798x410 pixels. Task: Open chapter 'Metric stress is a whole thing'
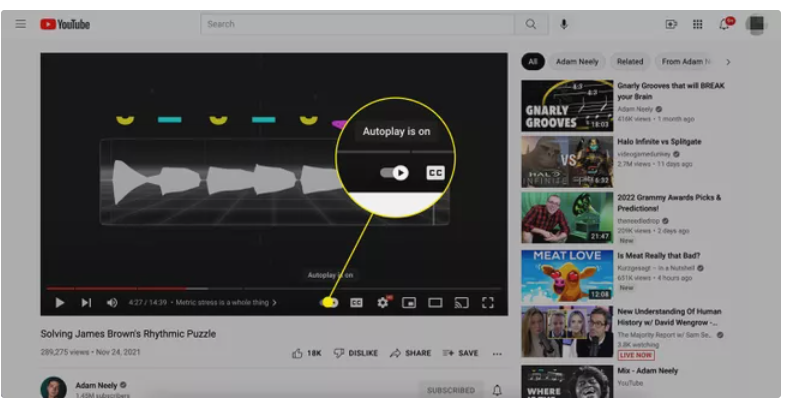(x=226, y=303)
